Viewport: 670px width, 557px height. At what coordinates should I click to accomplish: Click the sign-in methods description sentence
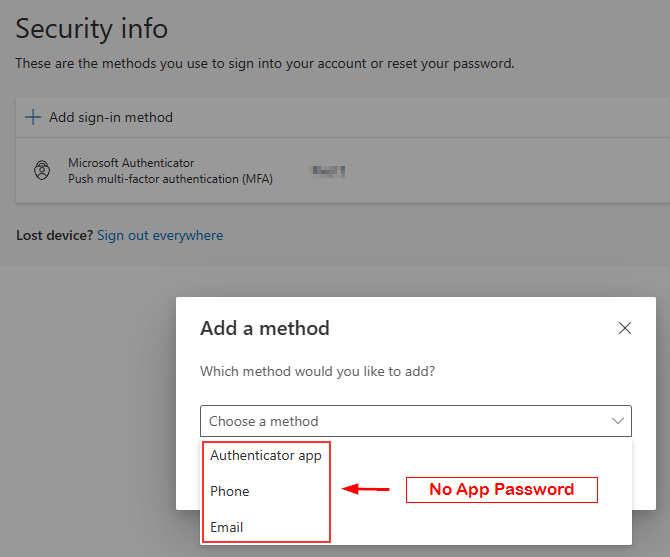[x=265, y=63]
